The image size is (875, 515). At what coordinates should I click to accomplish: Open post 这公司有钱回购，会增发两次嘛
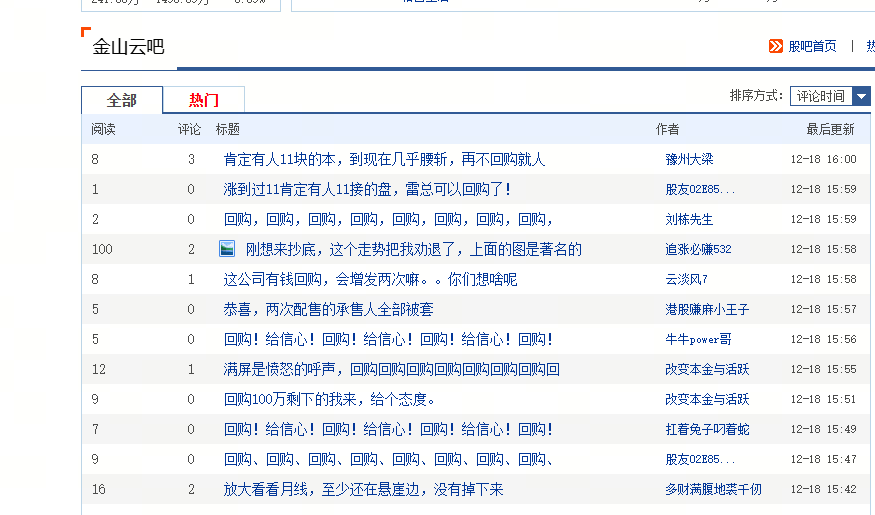click(x=371, y=280)
